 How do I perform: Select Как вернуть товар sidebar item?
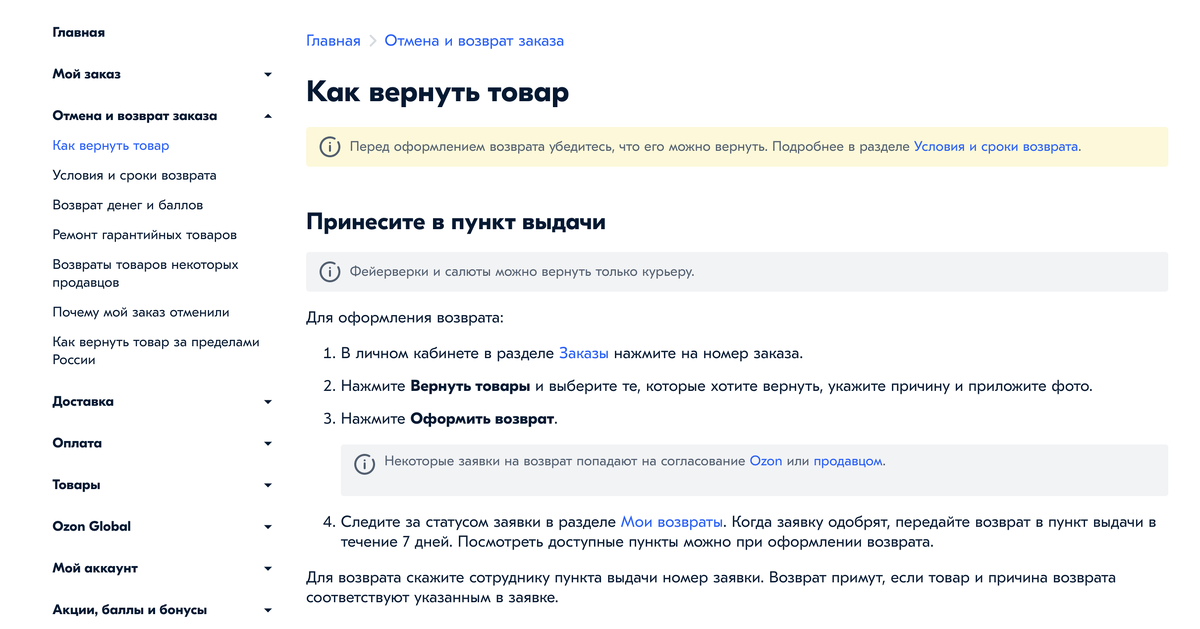point(111,146)
